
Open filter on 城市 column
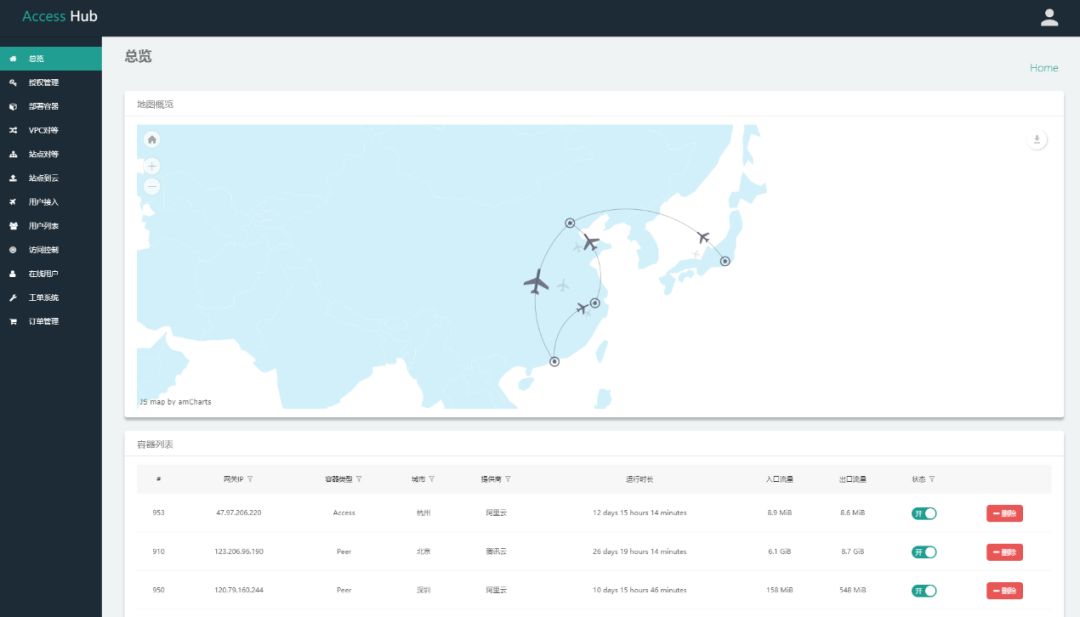432,479
